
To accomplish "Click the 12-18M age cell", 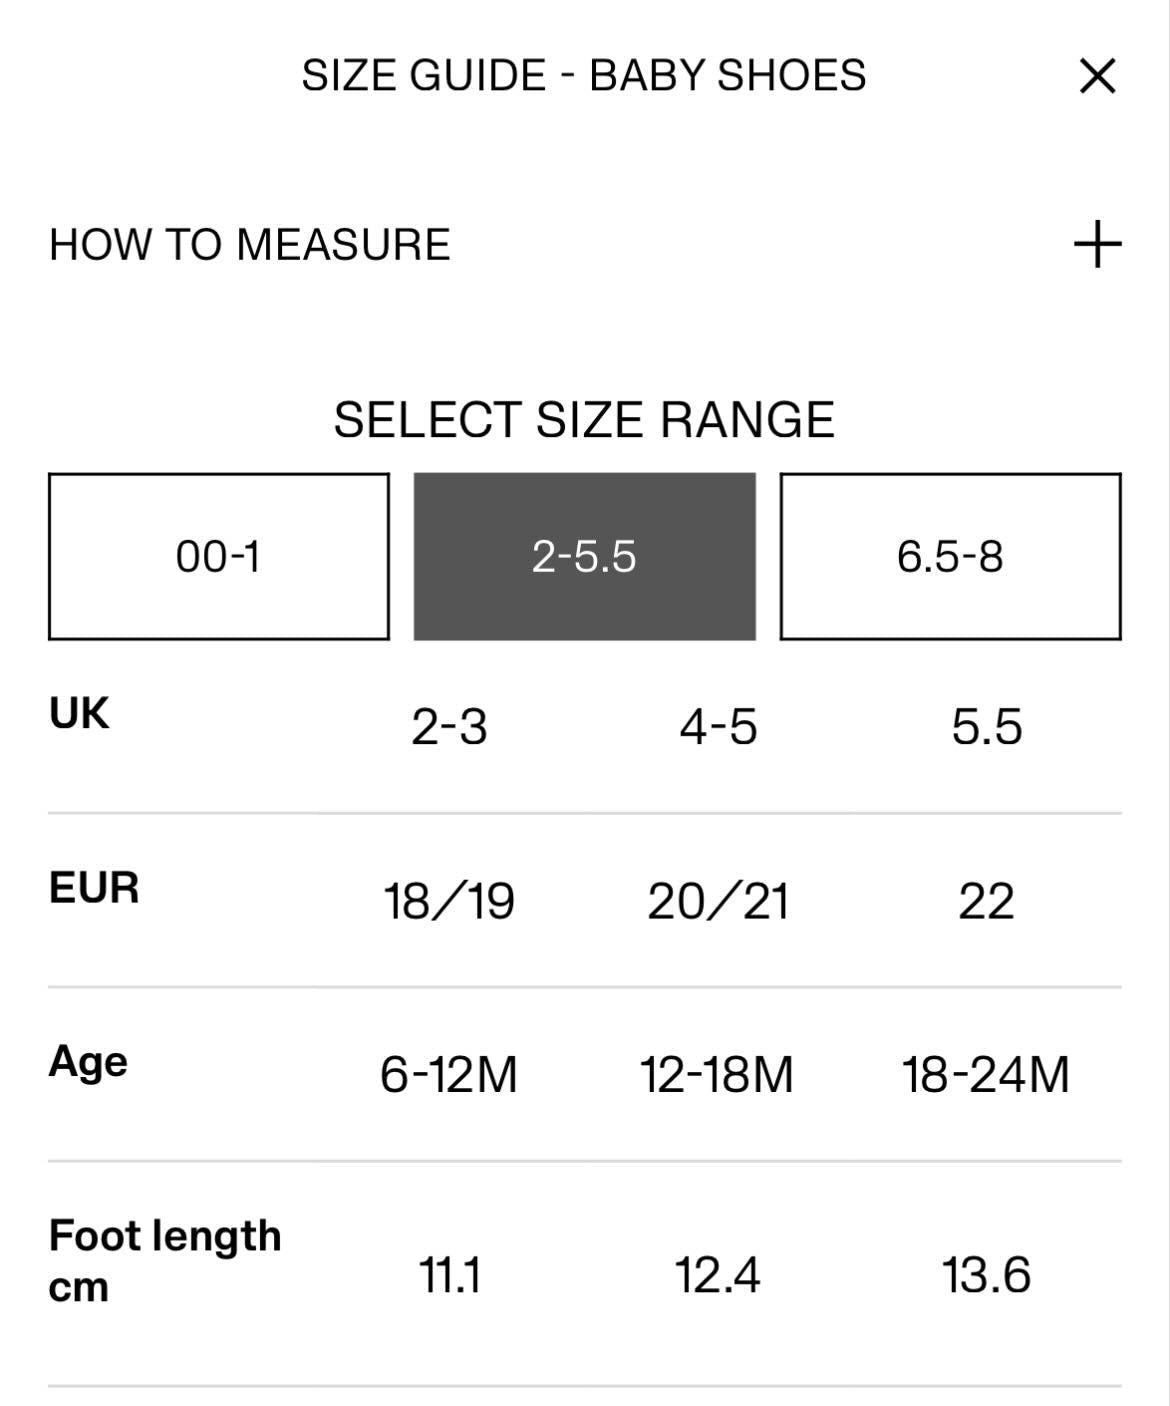I will [717, 1075].
